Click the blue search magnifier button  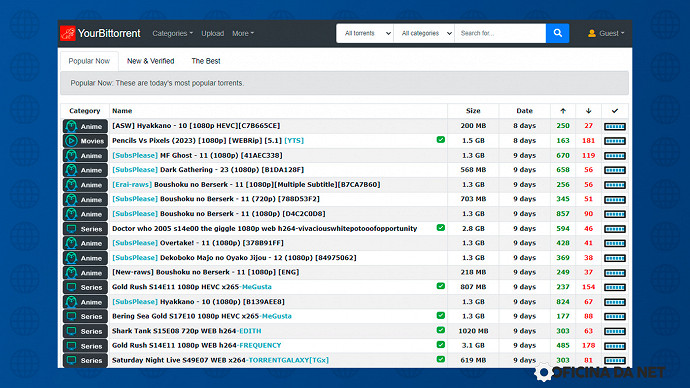558,33
